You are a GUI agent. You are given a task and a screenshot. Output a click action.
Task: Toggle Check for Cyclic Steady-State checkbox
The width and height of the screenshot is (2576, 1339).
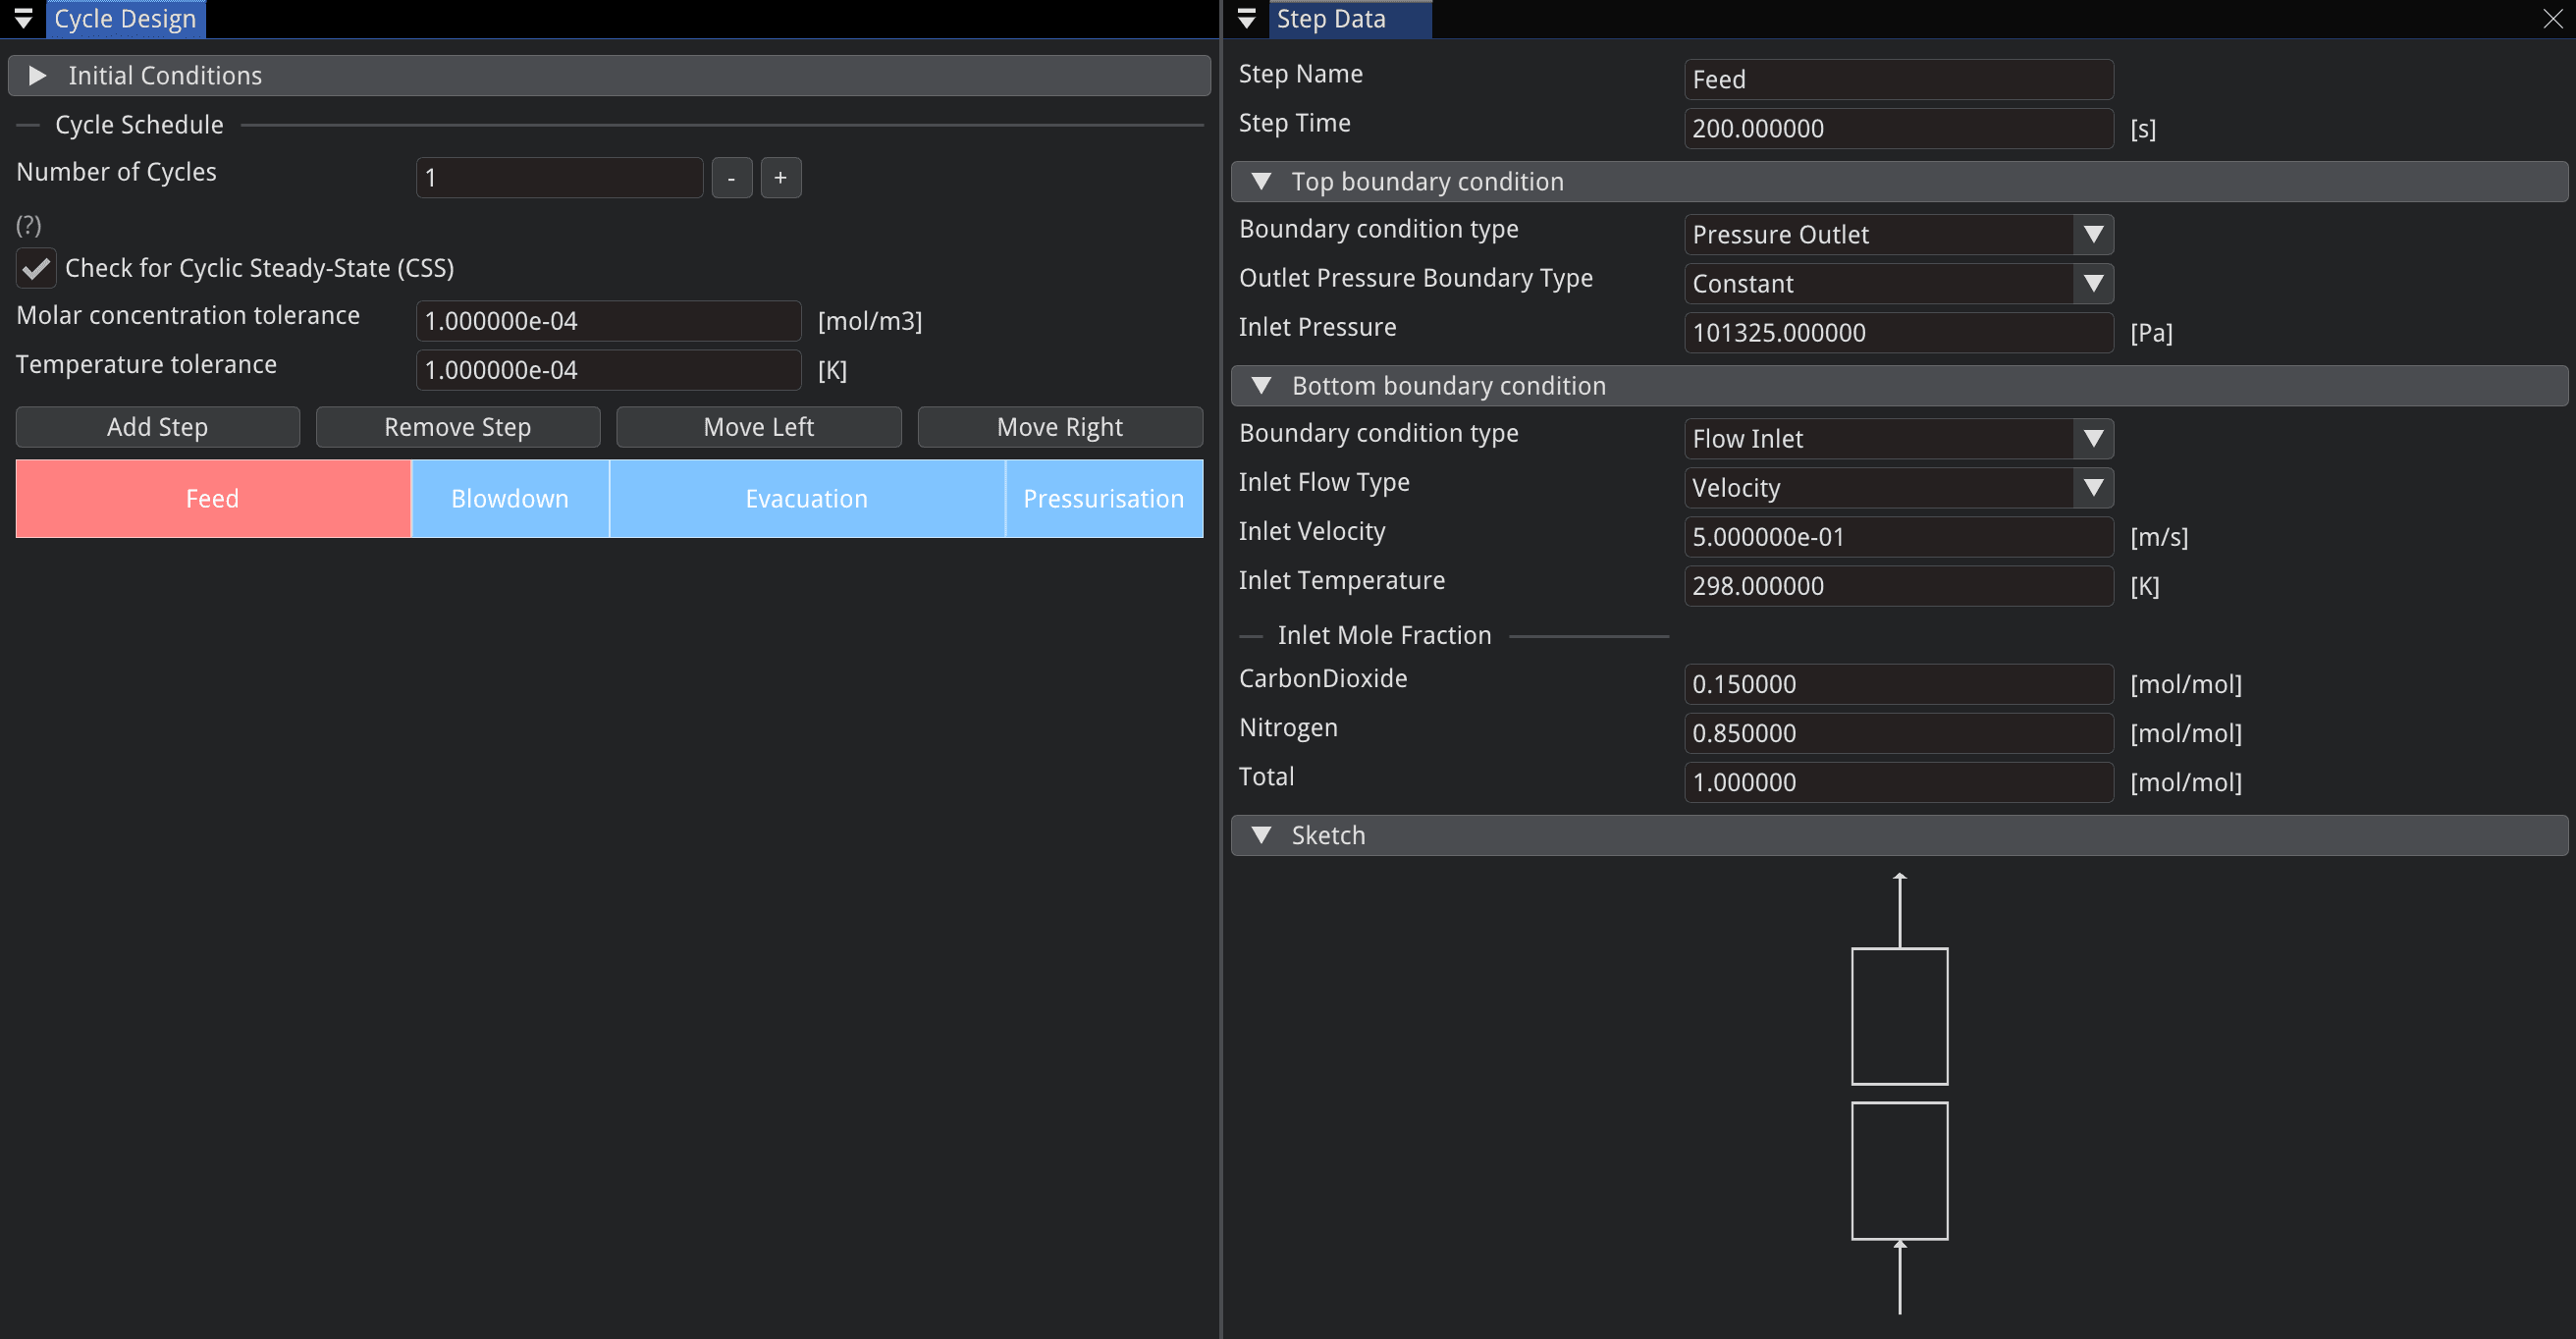[x=36, y=268]
